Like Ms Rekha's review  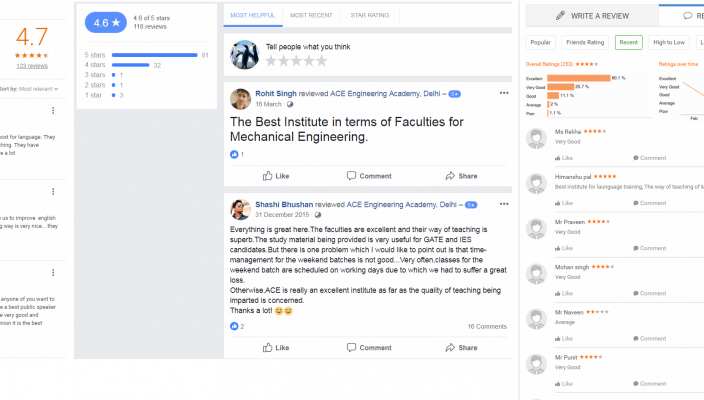coord(563,158)
